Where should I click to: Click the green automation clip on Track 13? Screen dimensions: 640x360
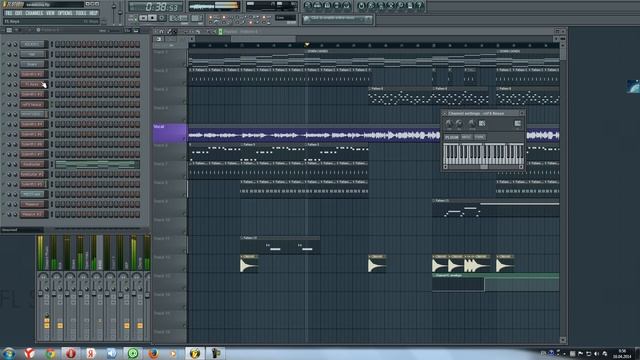pyautogui.click(x=496, y=282)
